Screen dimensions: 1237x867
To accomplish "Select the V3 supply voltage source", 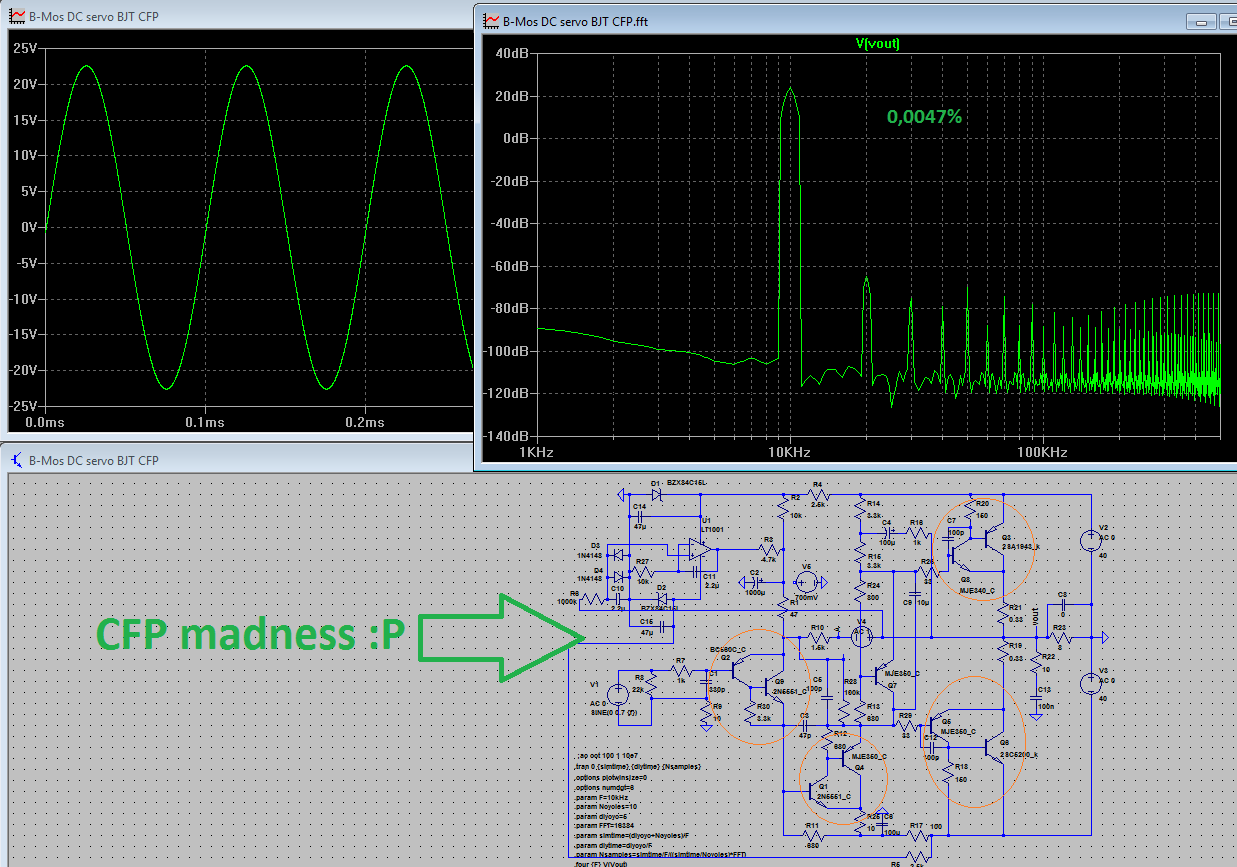I will (x=1091, y=684).
